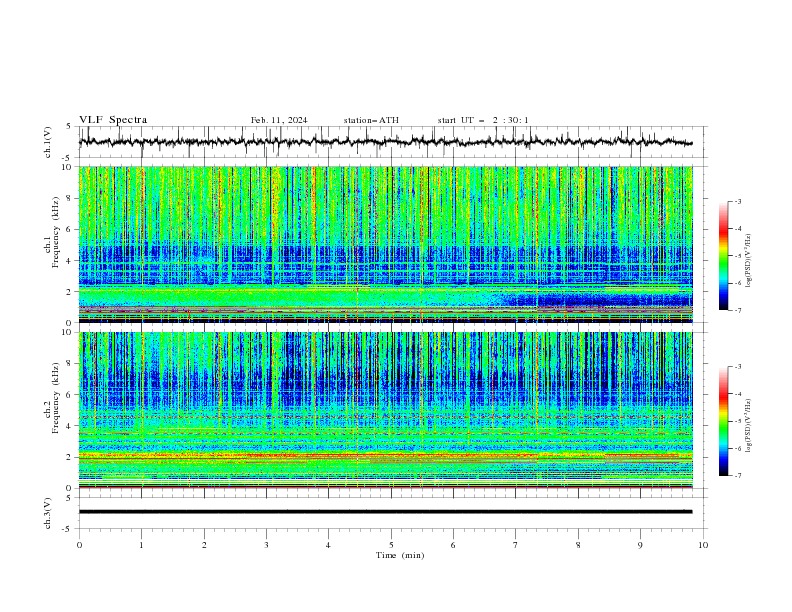Click the "10" tick on the time axis
The image size is (792, 612).
coord(703,545)
